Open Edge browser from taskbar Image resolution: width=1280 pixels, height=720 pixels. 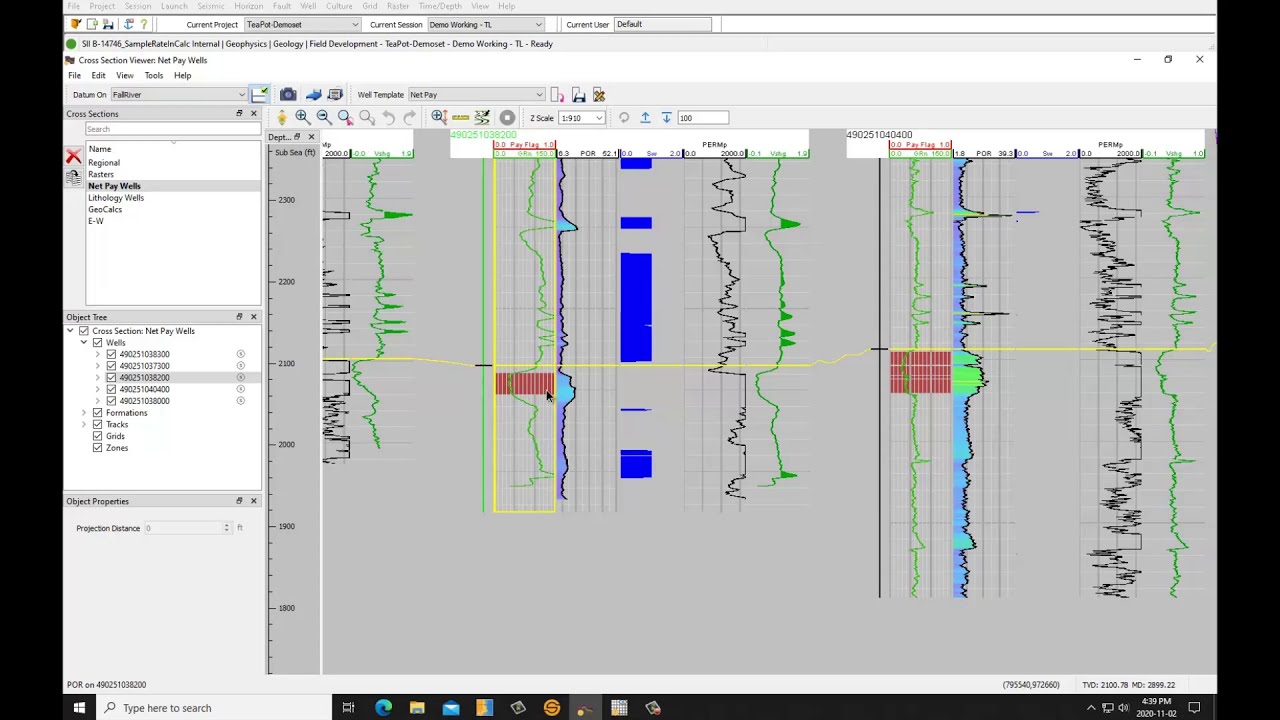[x=383, y=708]
